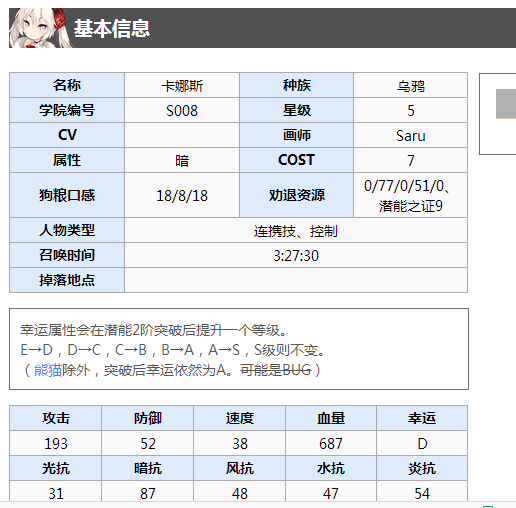516x508 pixels.
Task: Select the 光抗 header cell
Action: tap(56, 468)
